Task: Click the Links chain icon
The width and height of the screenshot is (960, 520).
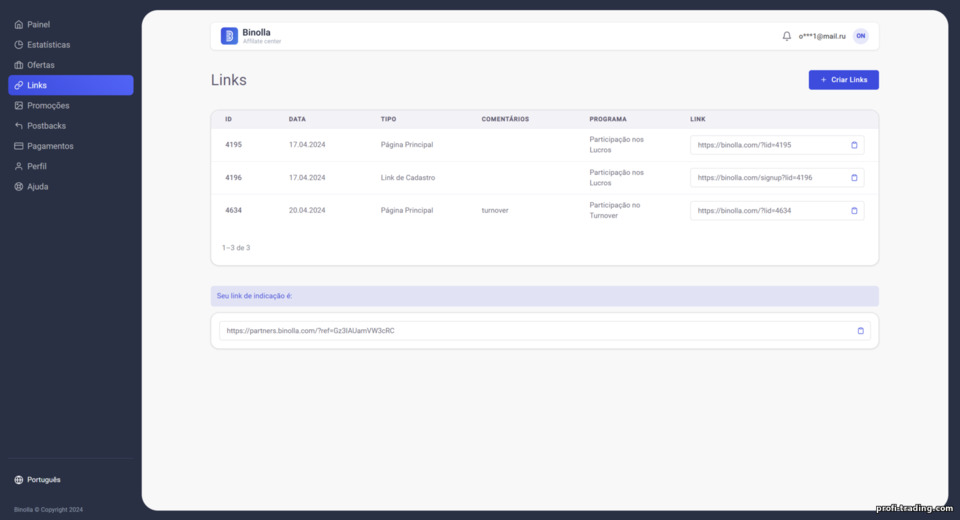Action: click(x=18, y=85)
